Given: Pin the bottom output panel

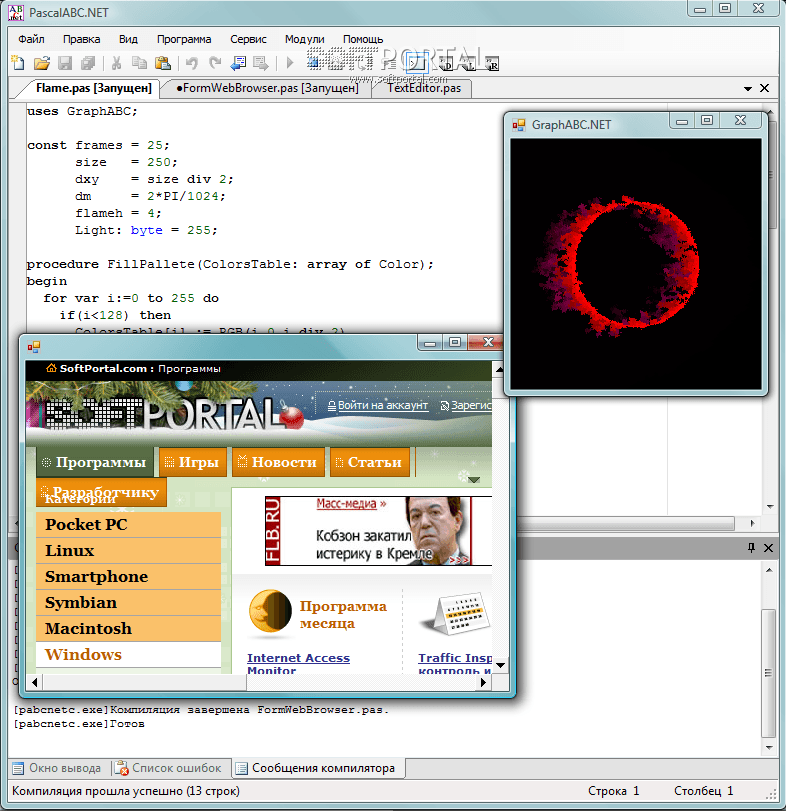Looking at the screenshot, I should pos(751,548).
